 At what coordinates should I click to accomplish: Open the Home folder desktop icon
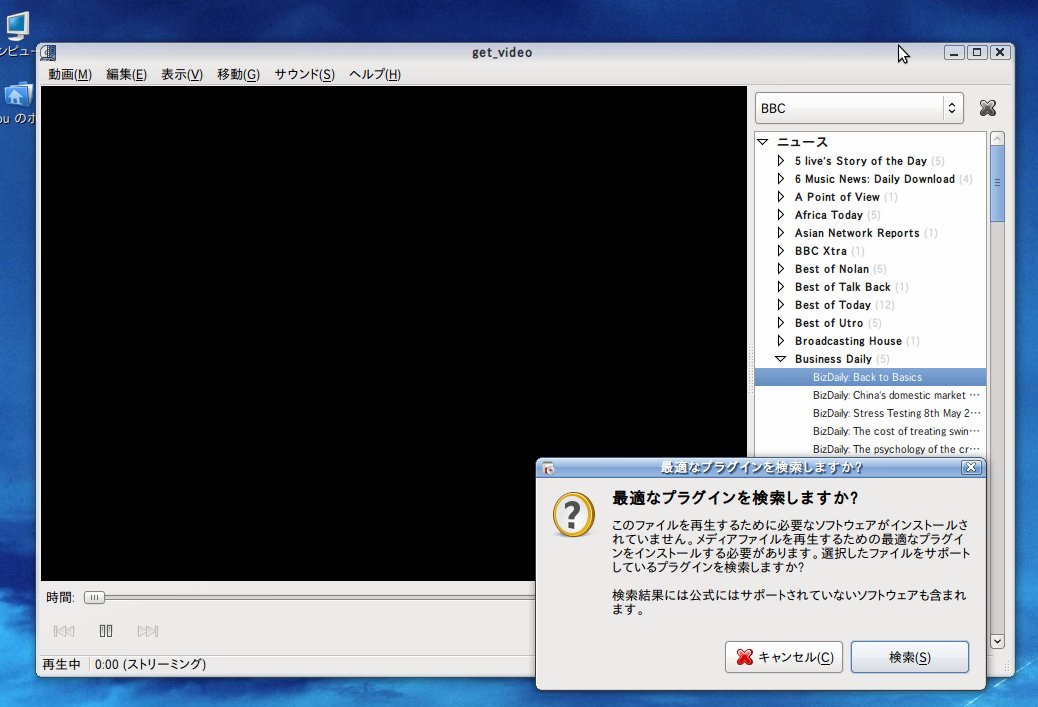[x=17, y=96]
